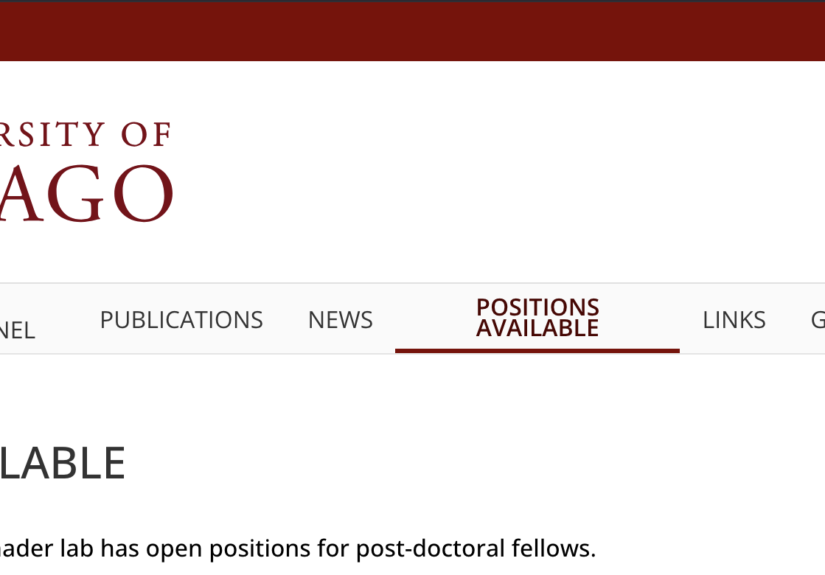Click the word "OF" in the wordmark
This screenshot has height=575, width=825.
[x=146, y=134]
